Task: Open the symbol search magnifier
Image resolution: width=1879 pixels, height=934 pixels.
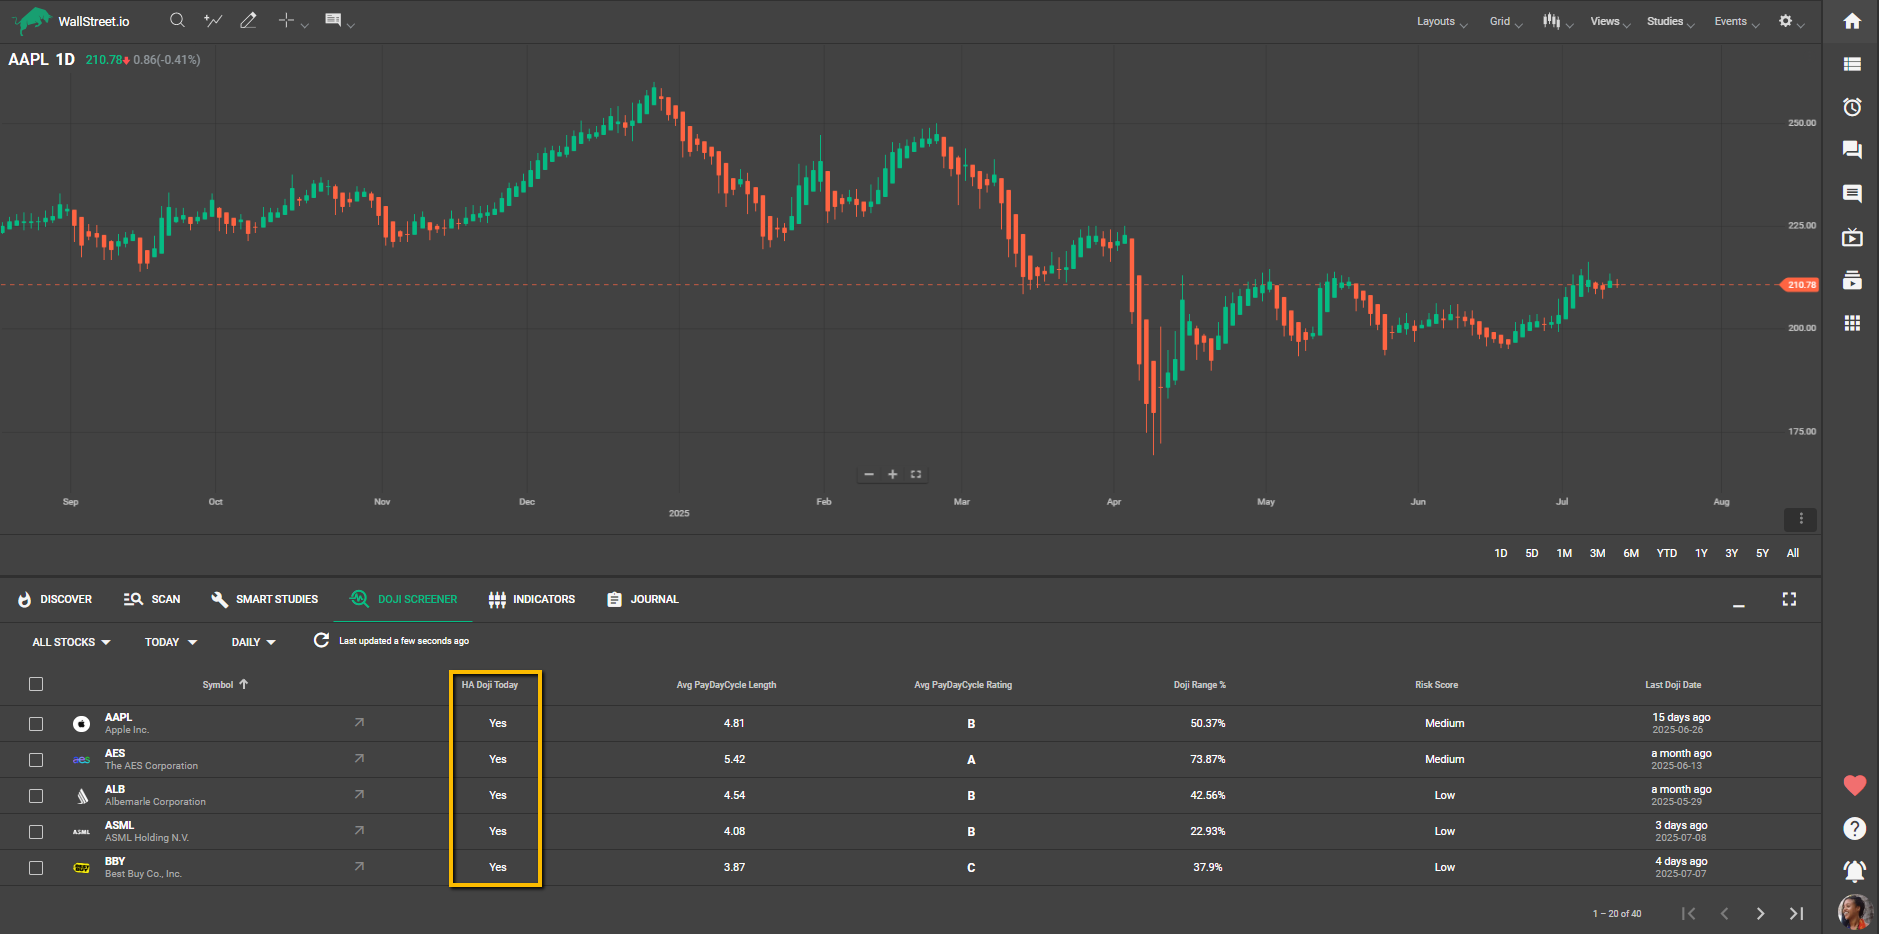Action: tap(177, 20)
